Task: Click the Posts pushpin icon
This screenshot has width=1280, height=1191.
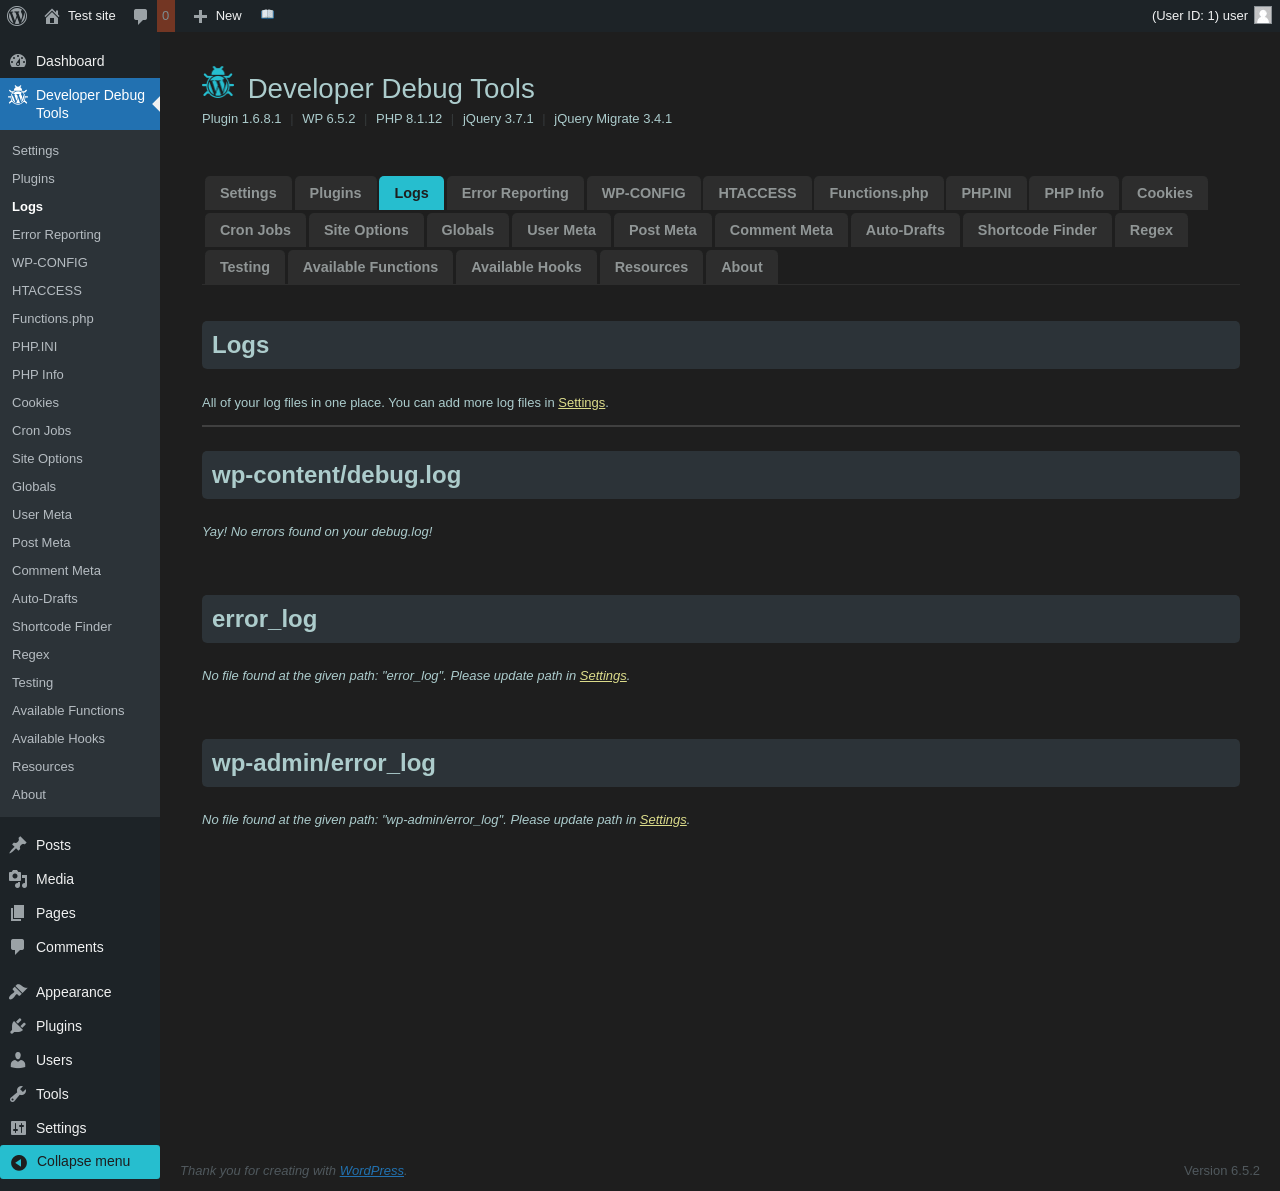Action: (18, 845)
